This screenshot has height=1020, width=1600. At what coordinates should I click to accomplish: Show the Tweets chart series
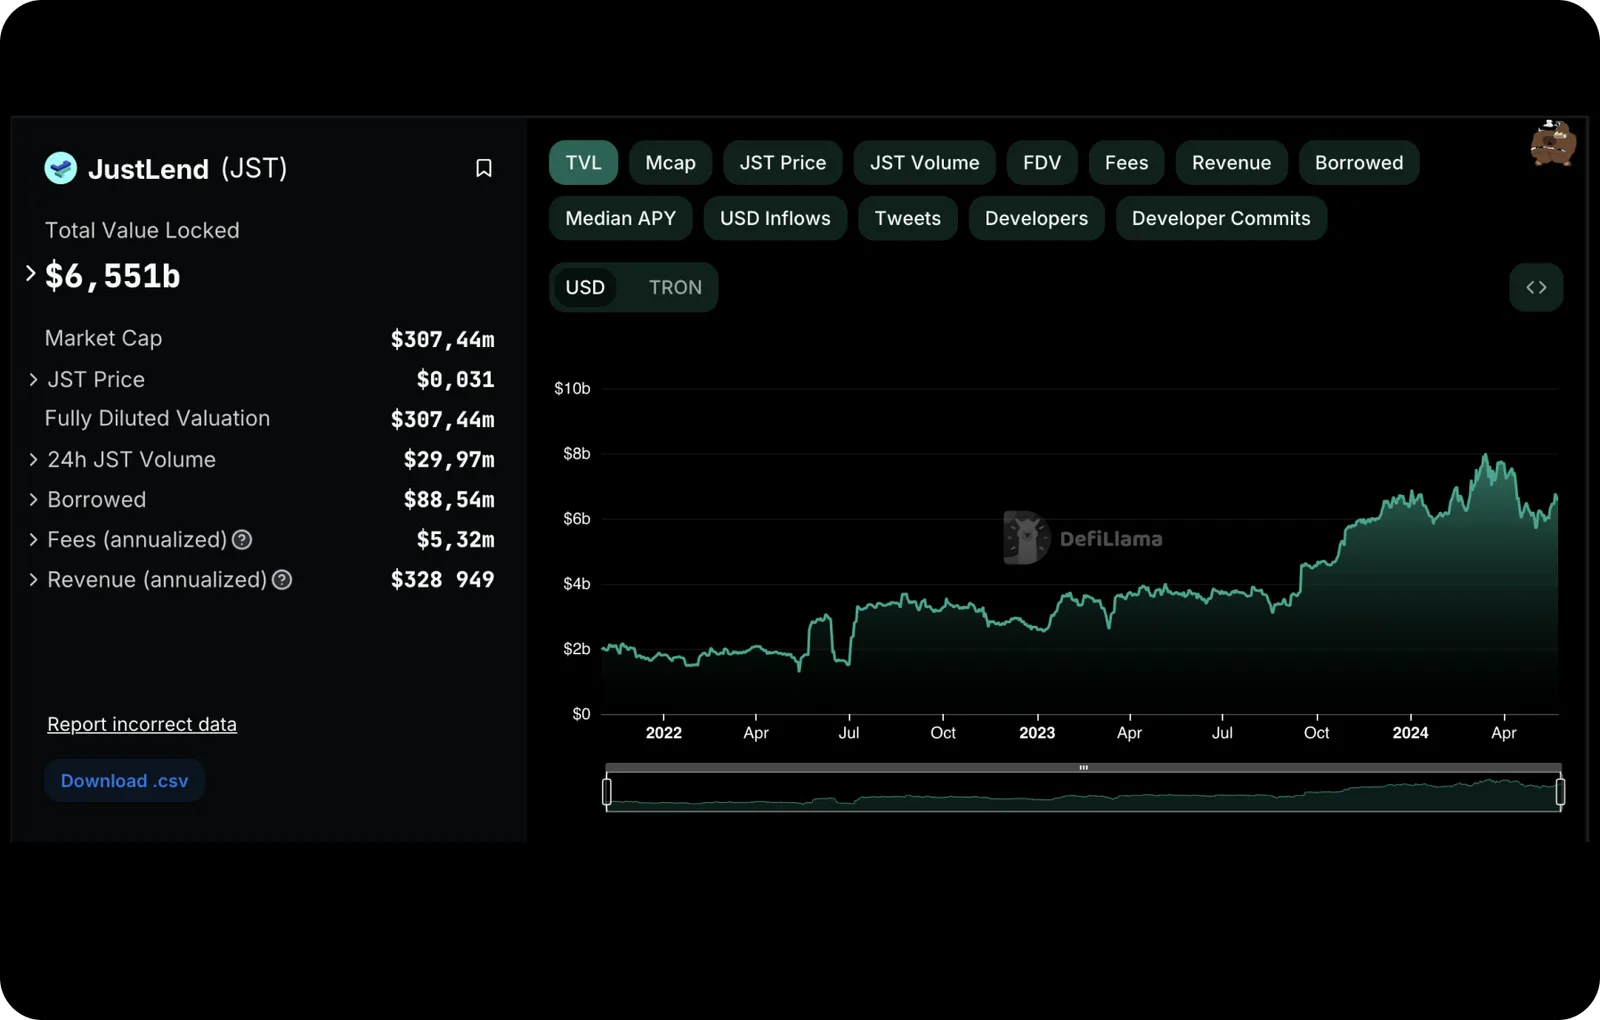pos(907,218)
